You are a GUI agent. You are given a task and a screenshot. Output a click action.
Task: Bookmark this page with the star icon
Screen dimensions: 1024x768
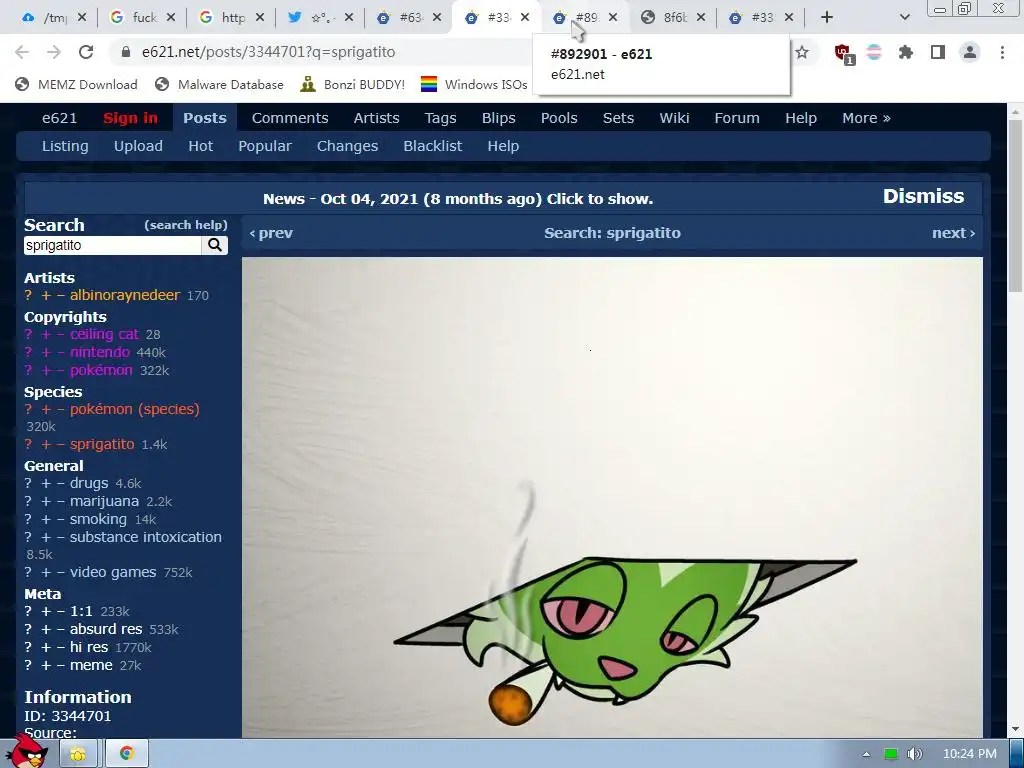[802, 52]
